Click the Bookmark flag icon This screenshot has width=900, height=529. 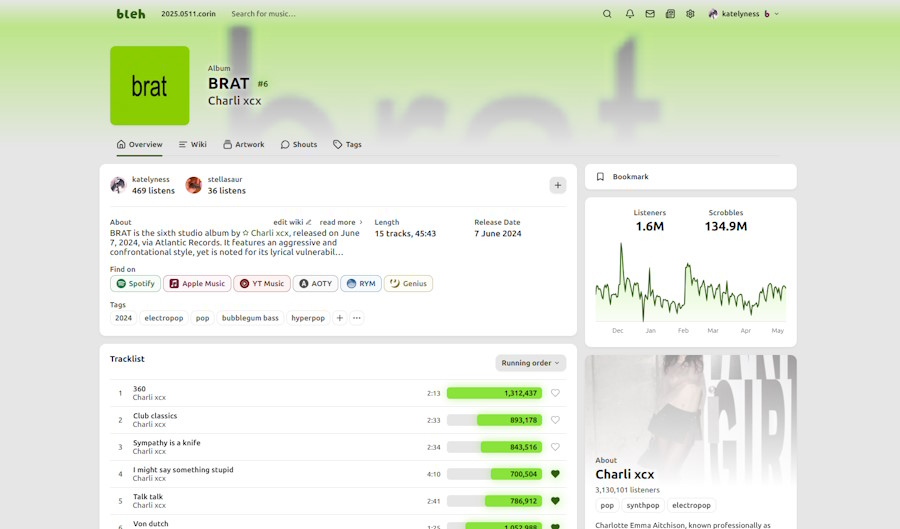click(600, 177)
